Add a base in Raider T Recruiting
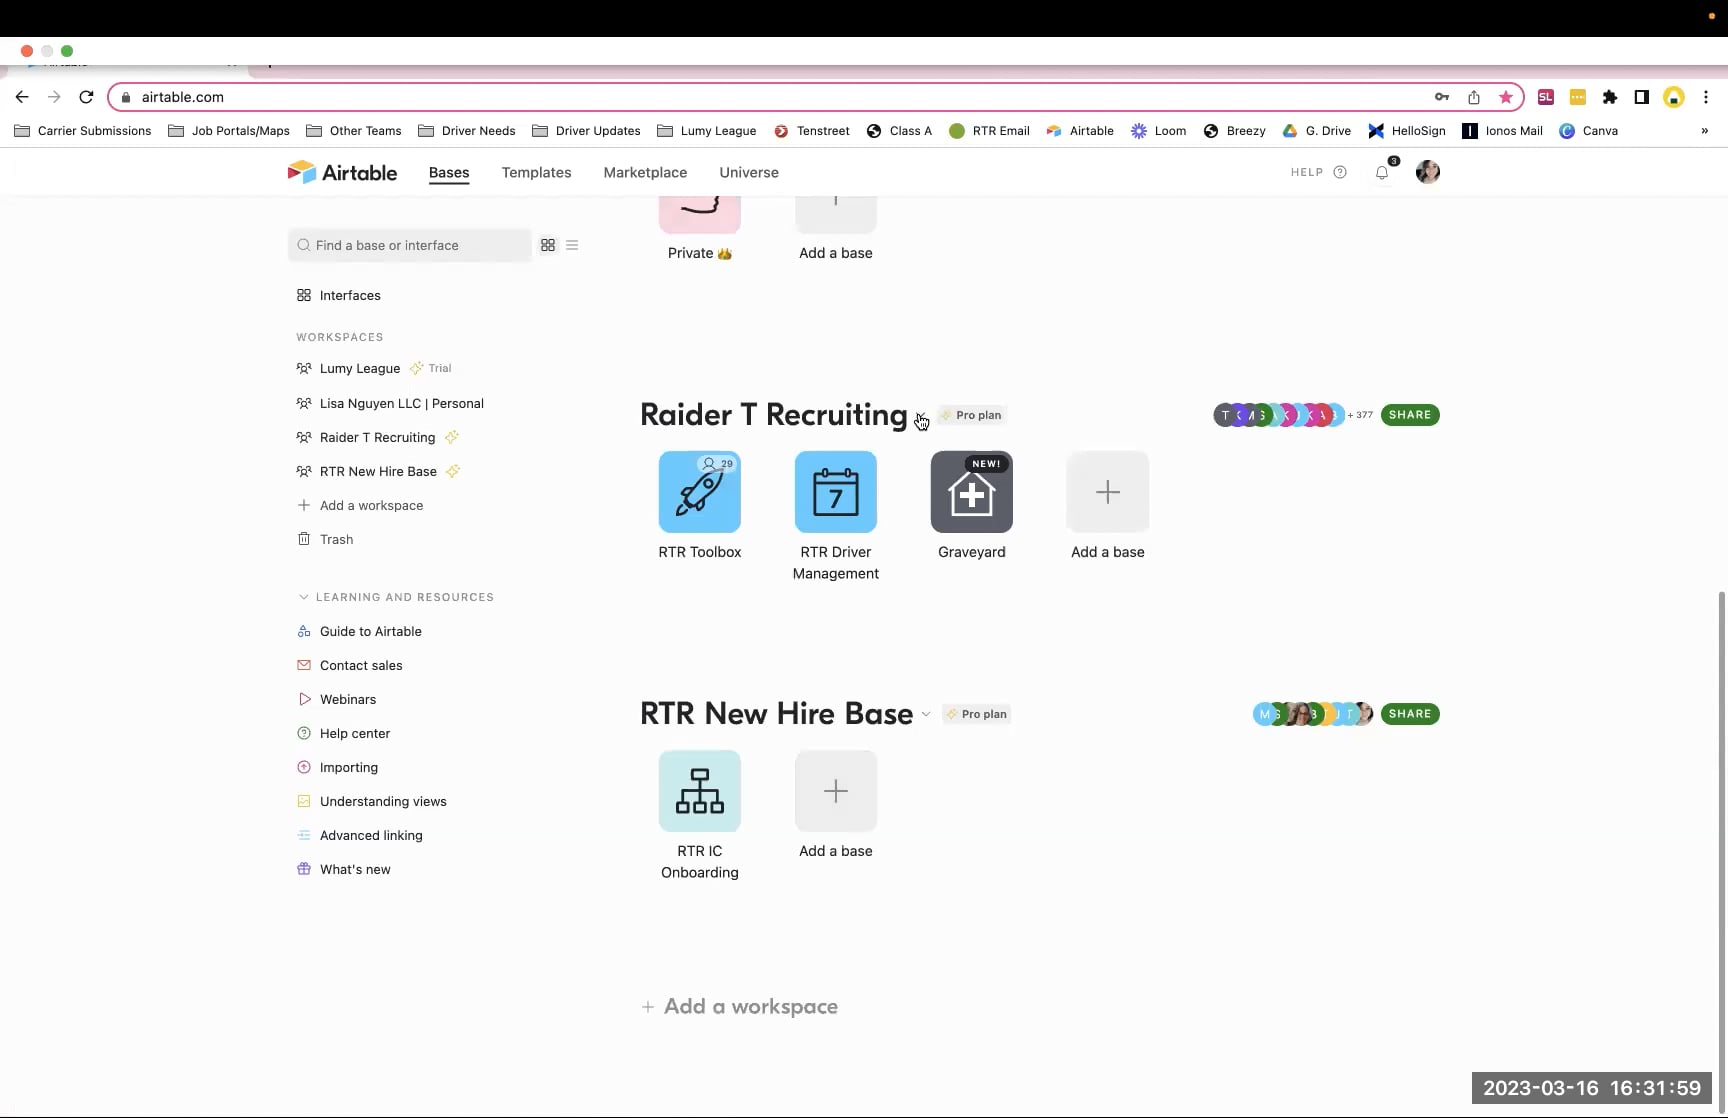 pyautogui.click(x=1108, y=492)
